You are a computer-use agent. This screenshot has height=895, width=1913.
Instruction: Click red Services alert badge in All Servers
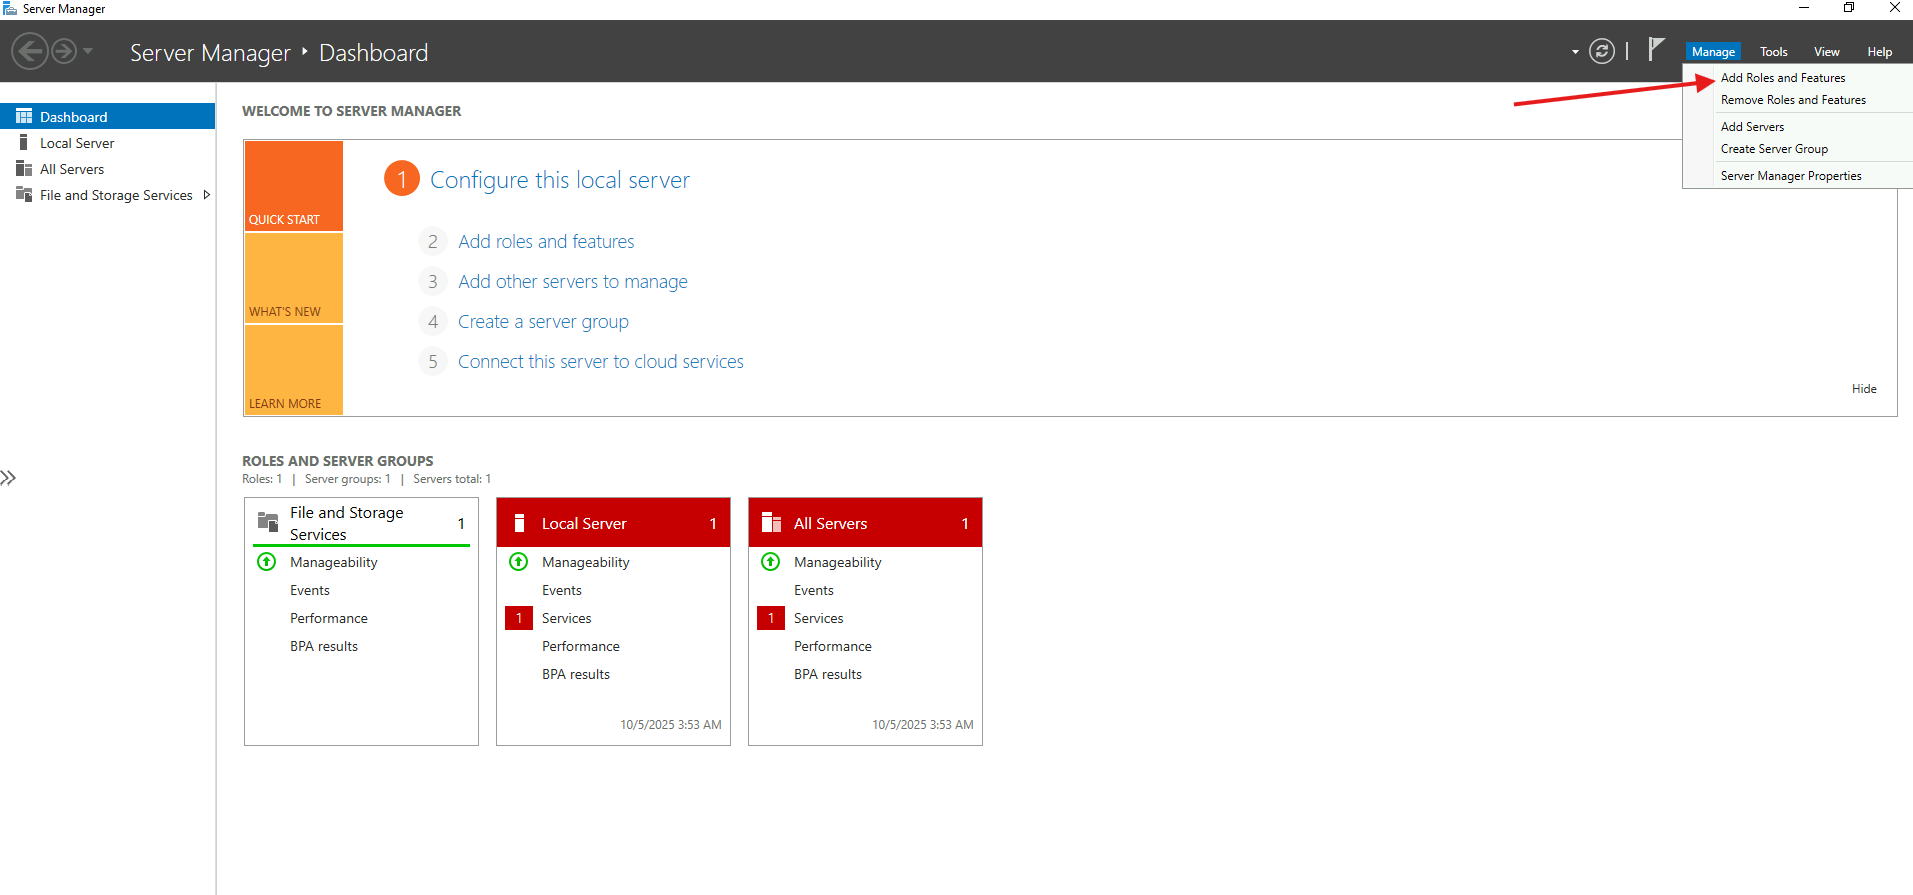771,618
